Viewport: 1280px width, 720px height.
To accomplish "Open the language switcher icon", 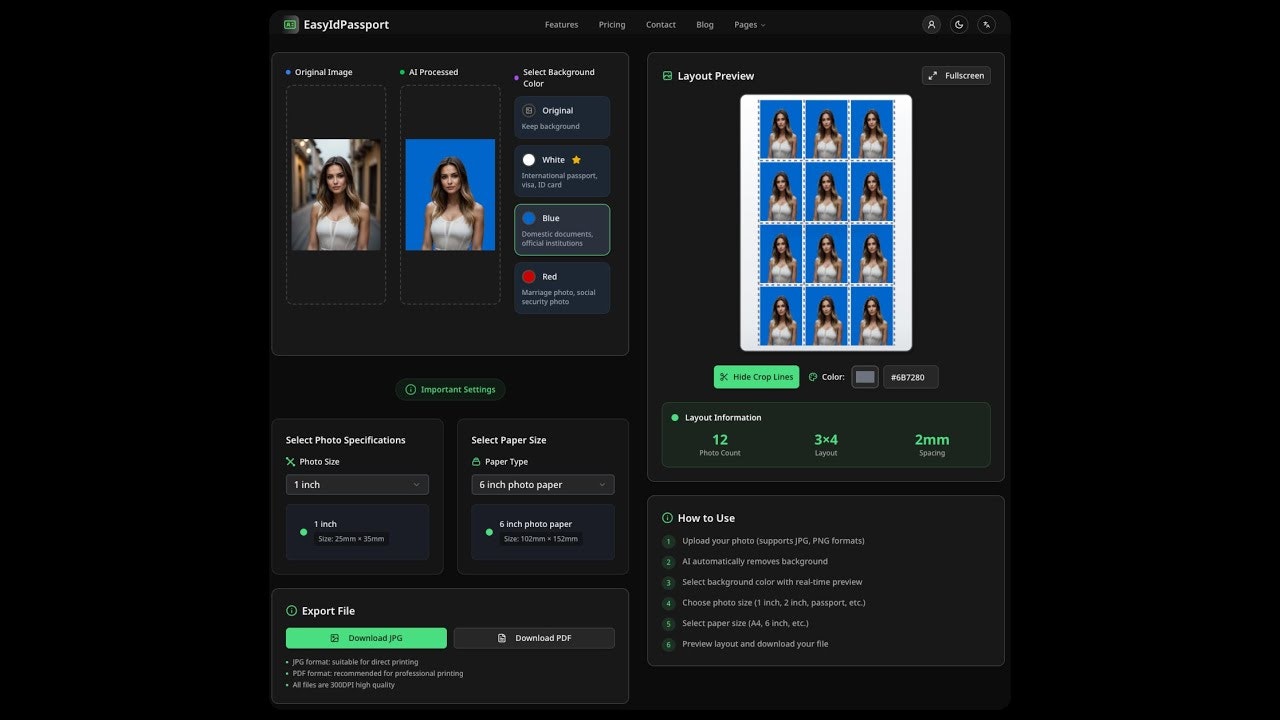I will click(x=986, y=24).
